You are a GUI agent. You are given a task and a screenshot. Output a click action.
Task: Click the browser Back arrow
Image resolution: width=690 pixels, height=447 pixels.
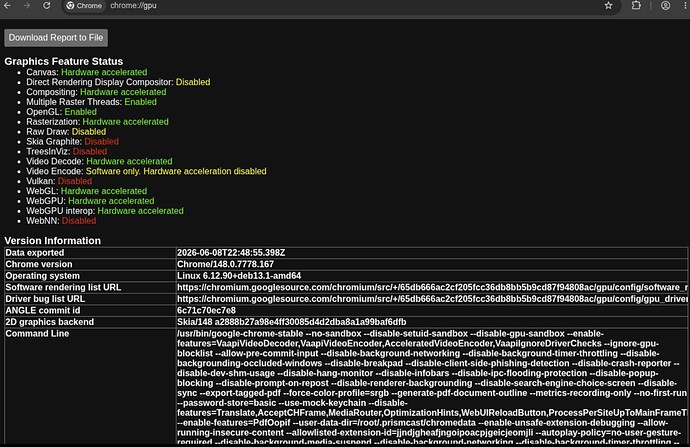point(7,6)
